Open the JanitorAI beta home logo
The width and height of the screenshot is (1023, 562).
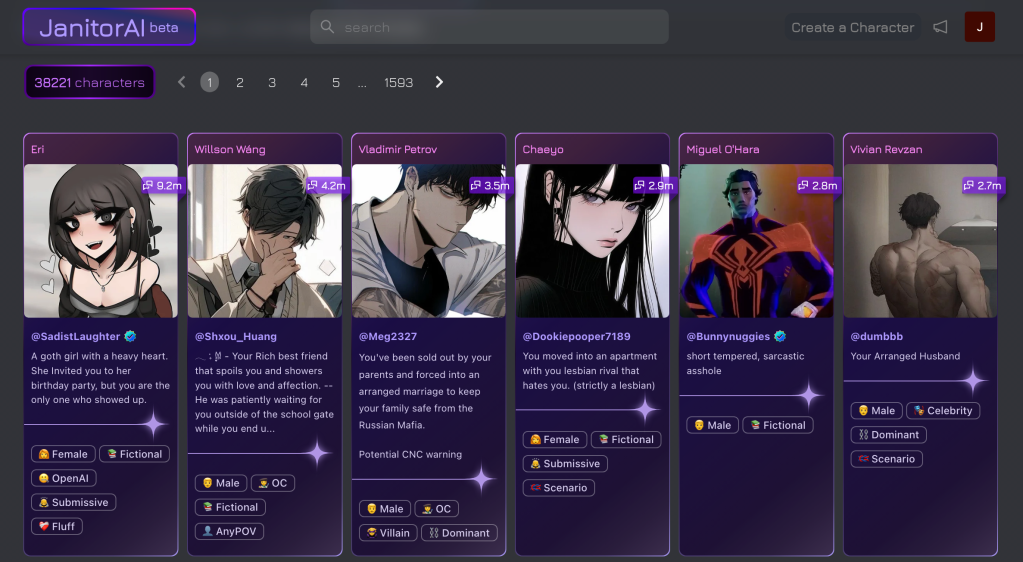[109, 27]
